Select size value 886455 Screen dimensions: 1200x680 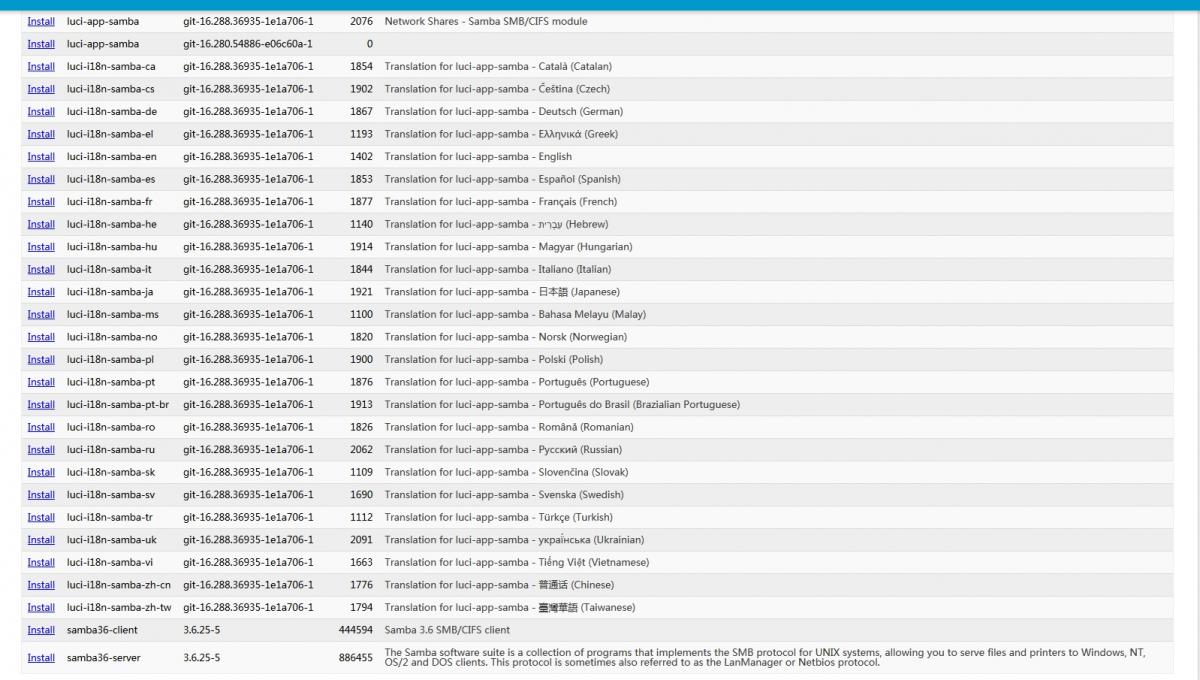coord(356,657)
